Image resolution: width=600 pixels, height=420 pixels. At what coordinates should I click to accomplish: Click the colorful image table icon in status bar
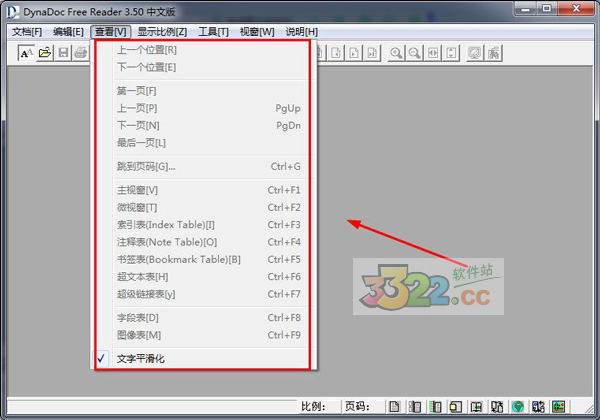(x=559, y=407)
